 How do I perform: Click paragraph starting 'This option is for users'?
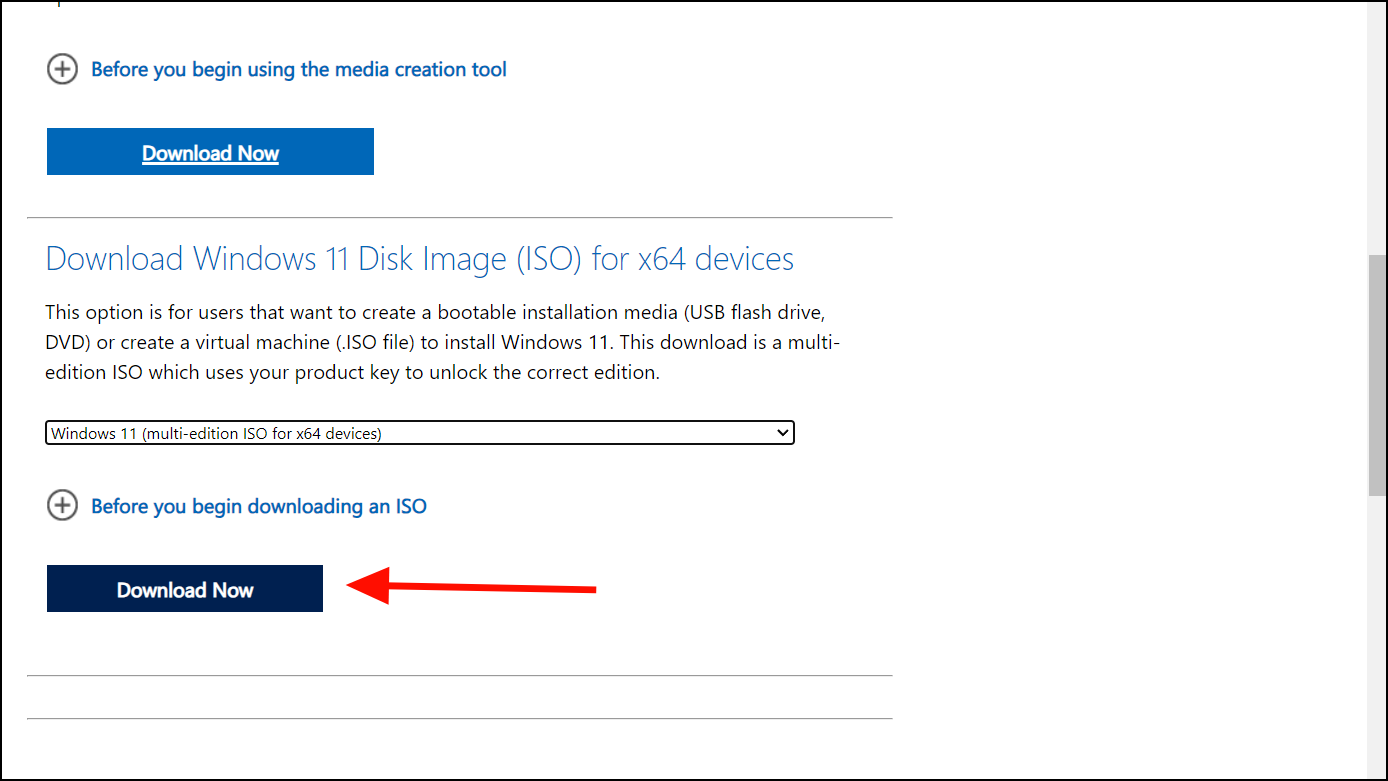[443, 342]
